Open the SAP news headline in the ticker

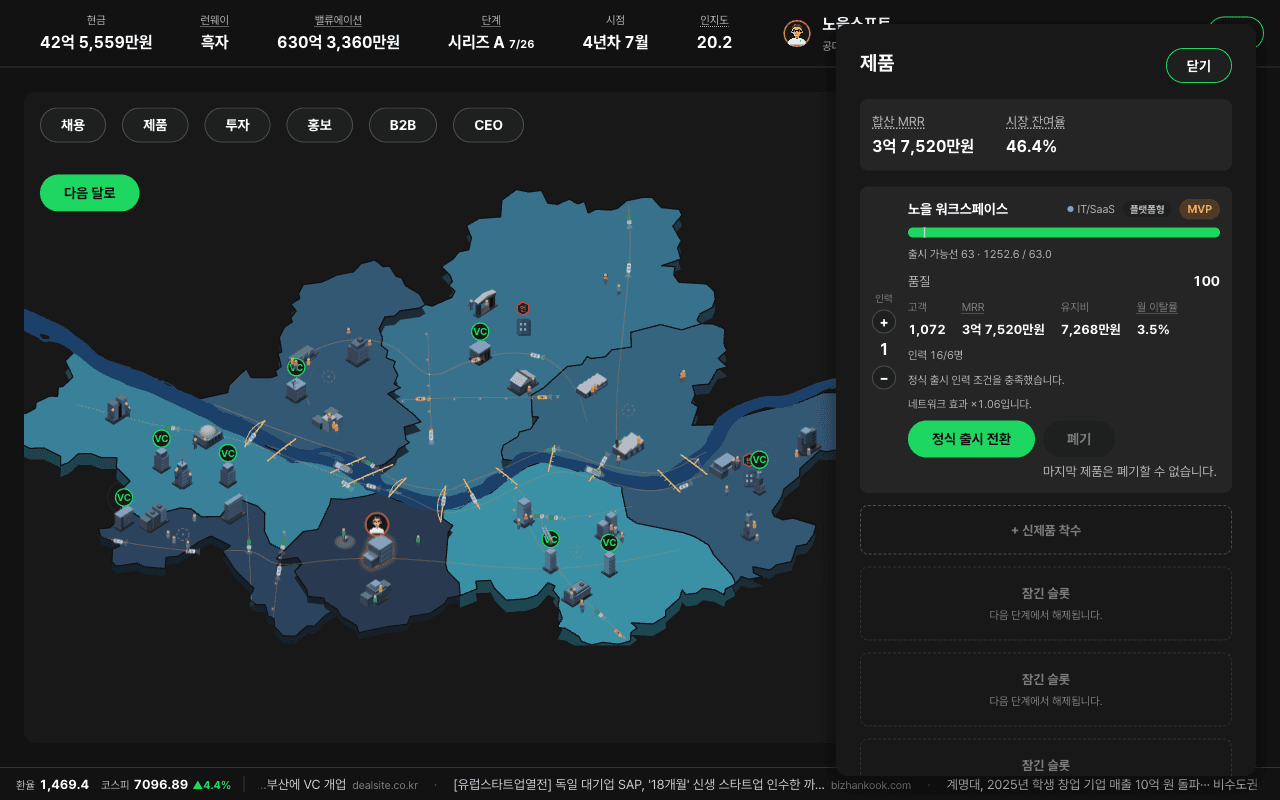(x=639, y=784)
